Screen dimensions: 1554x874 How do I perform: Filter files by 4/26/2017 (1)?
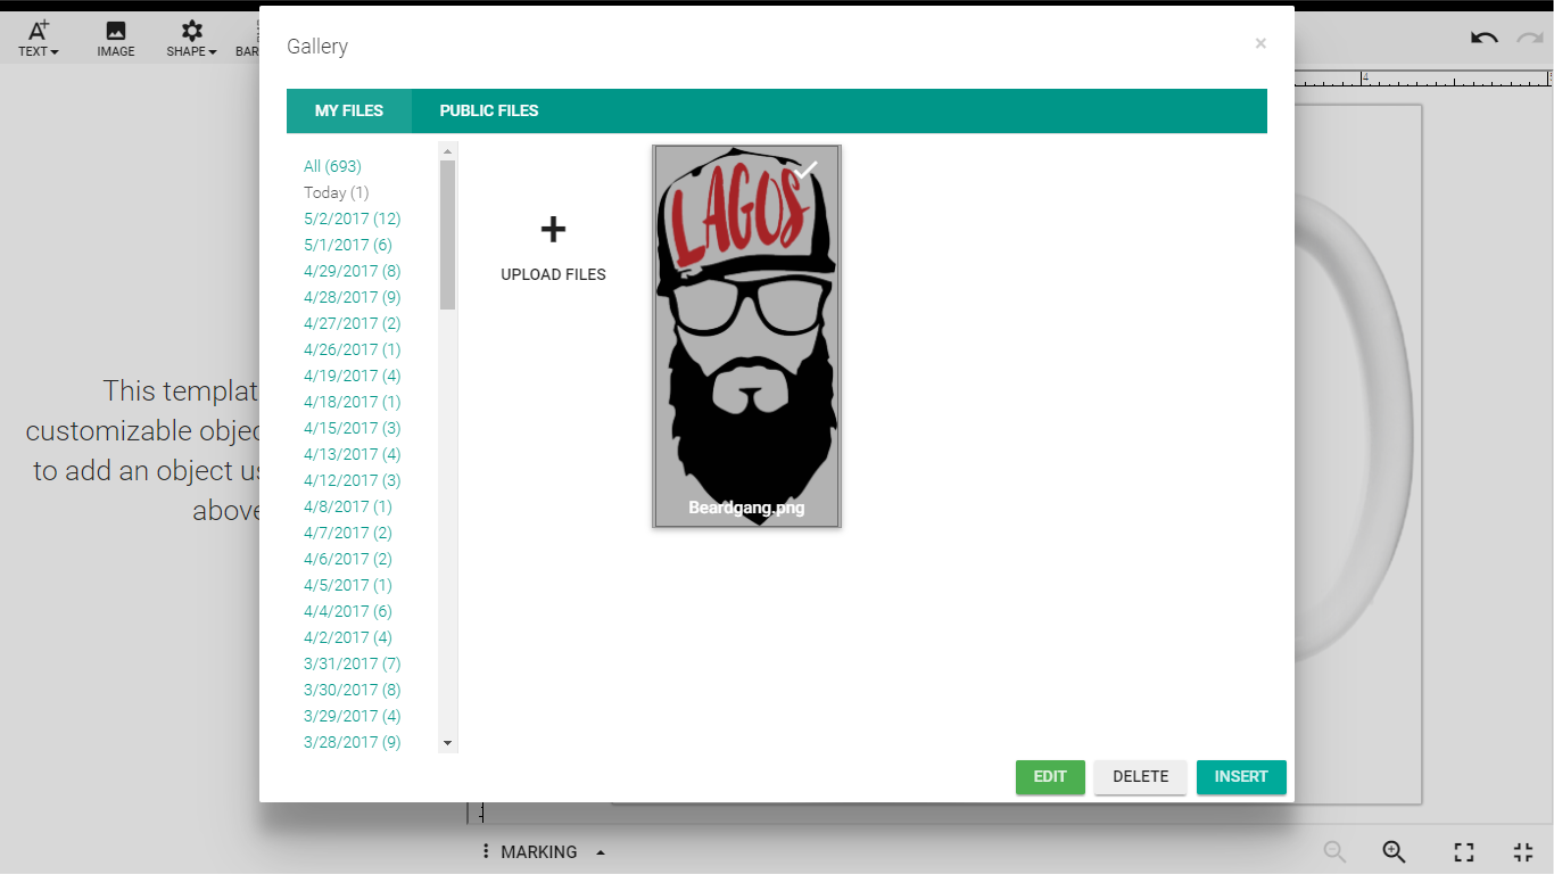tap(352, 349)
